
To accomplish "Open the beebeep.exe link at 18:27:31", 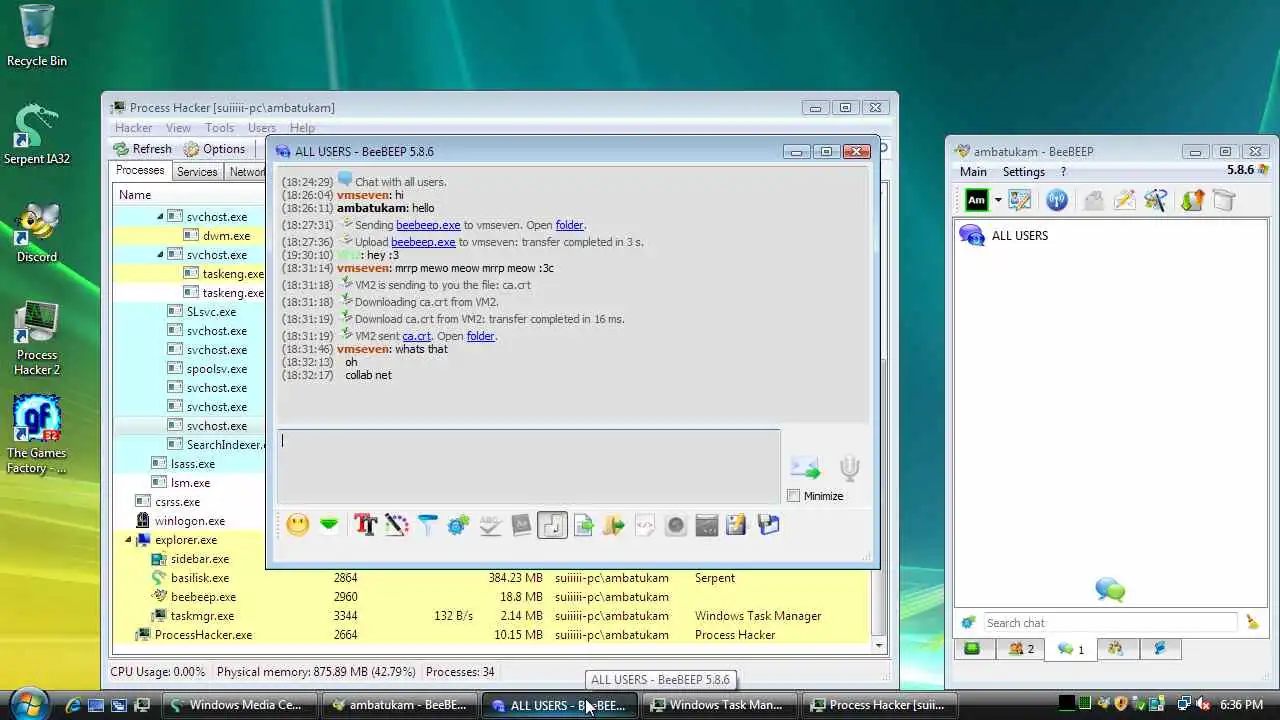I will pyautogui.click(x=428, y=225).
